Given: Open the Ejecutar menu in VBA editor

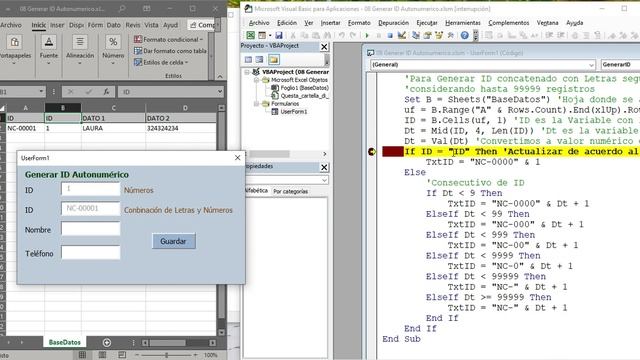Looking at the screenshot, I should click(427, 23).
